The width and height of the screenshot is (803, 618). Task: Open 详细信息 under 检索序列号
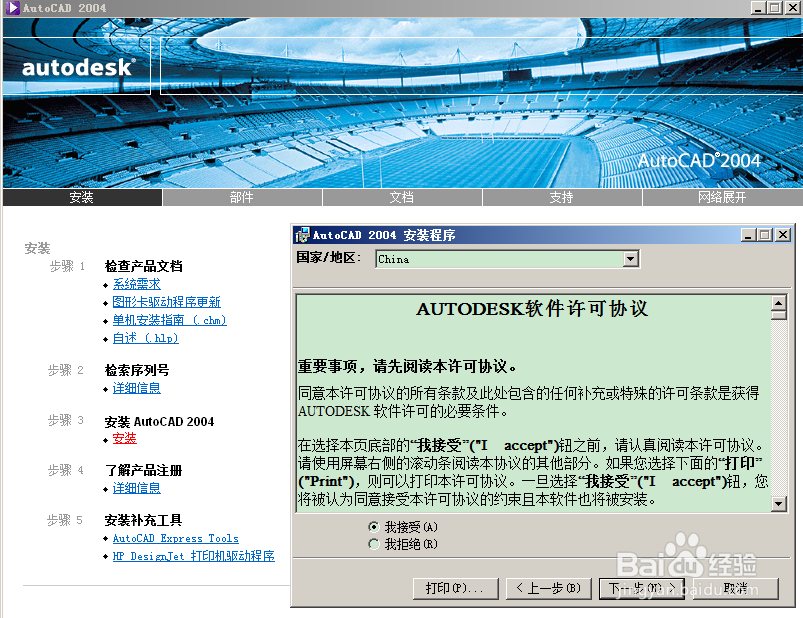click(136, 388)
